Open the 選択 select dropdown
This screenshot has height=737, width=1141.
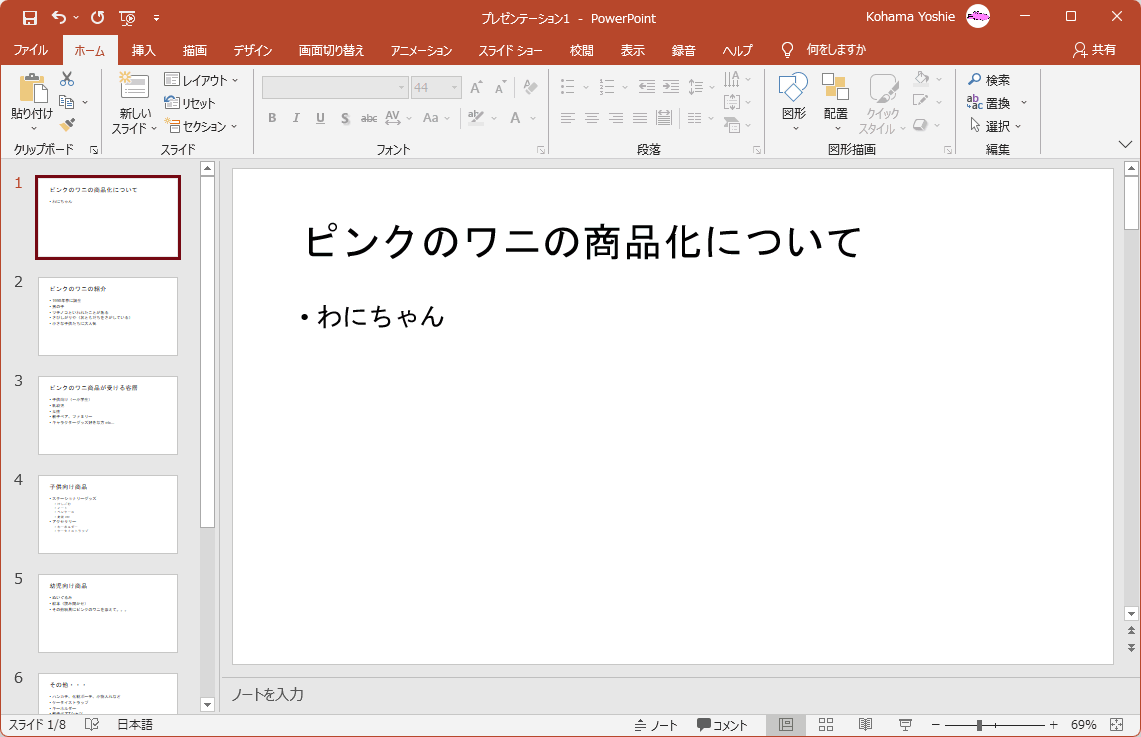coord(996,126)
